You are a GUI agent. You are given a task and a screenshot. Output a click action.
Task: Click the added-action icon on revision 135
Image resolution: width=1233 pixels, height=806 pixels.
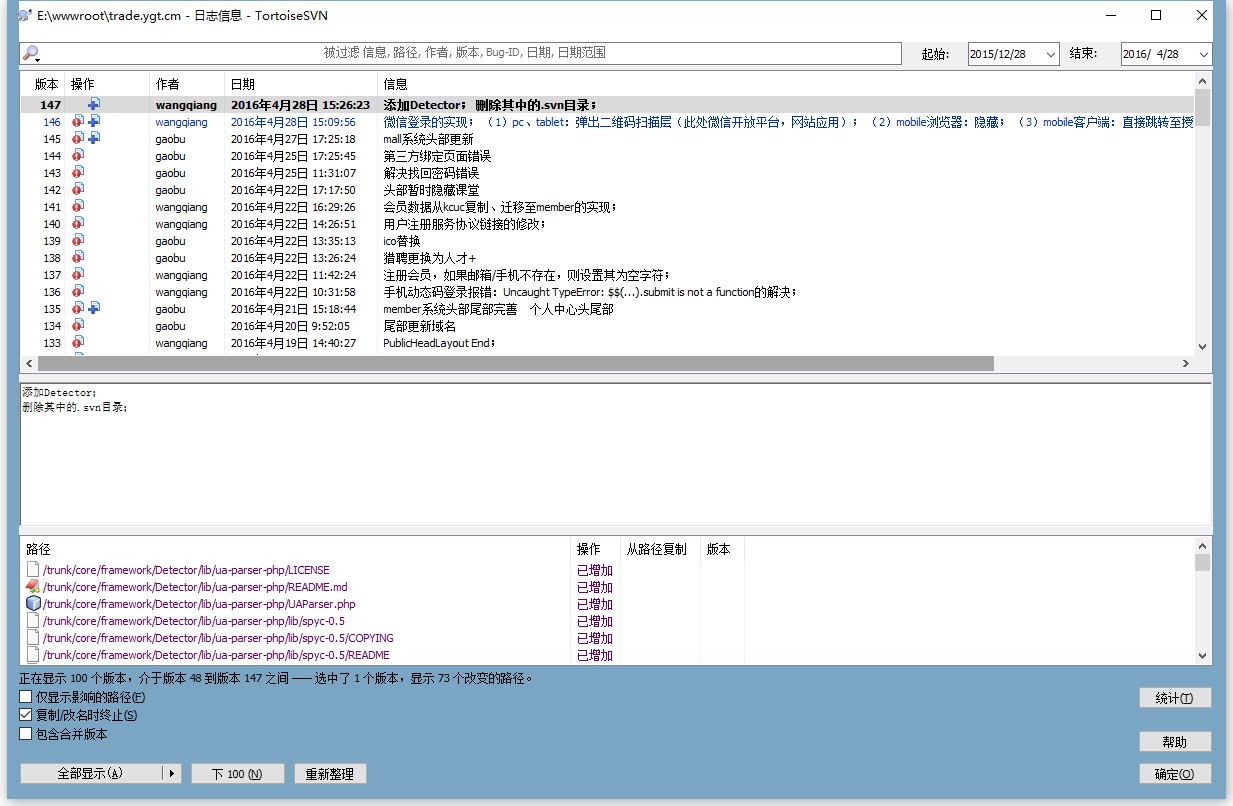pos(94,309)
